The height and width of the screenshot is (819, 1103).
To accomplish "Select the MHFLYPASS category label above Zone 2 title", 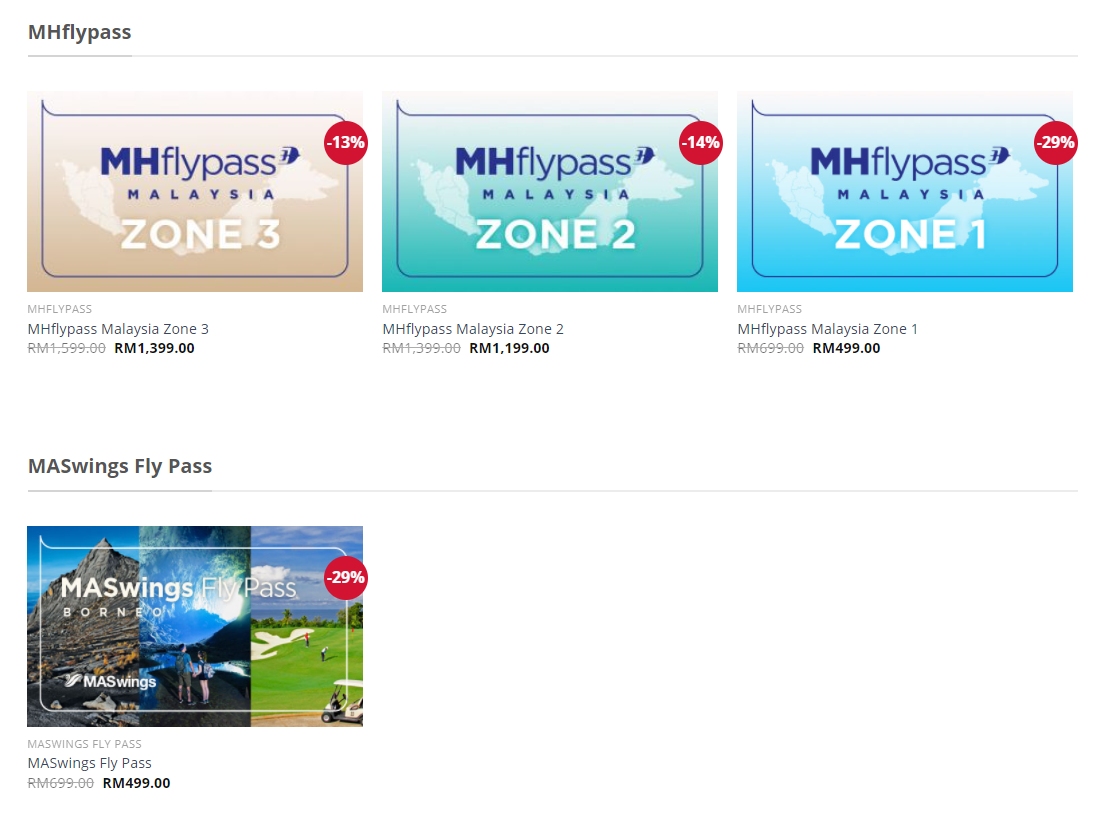I will coord(414,309).
